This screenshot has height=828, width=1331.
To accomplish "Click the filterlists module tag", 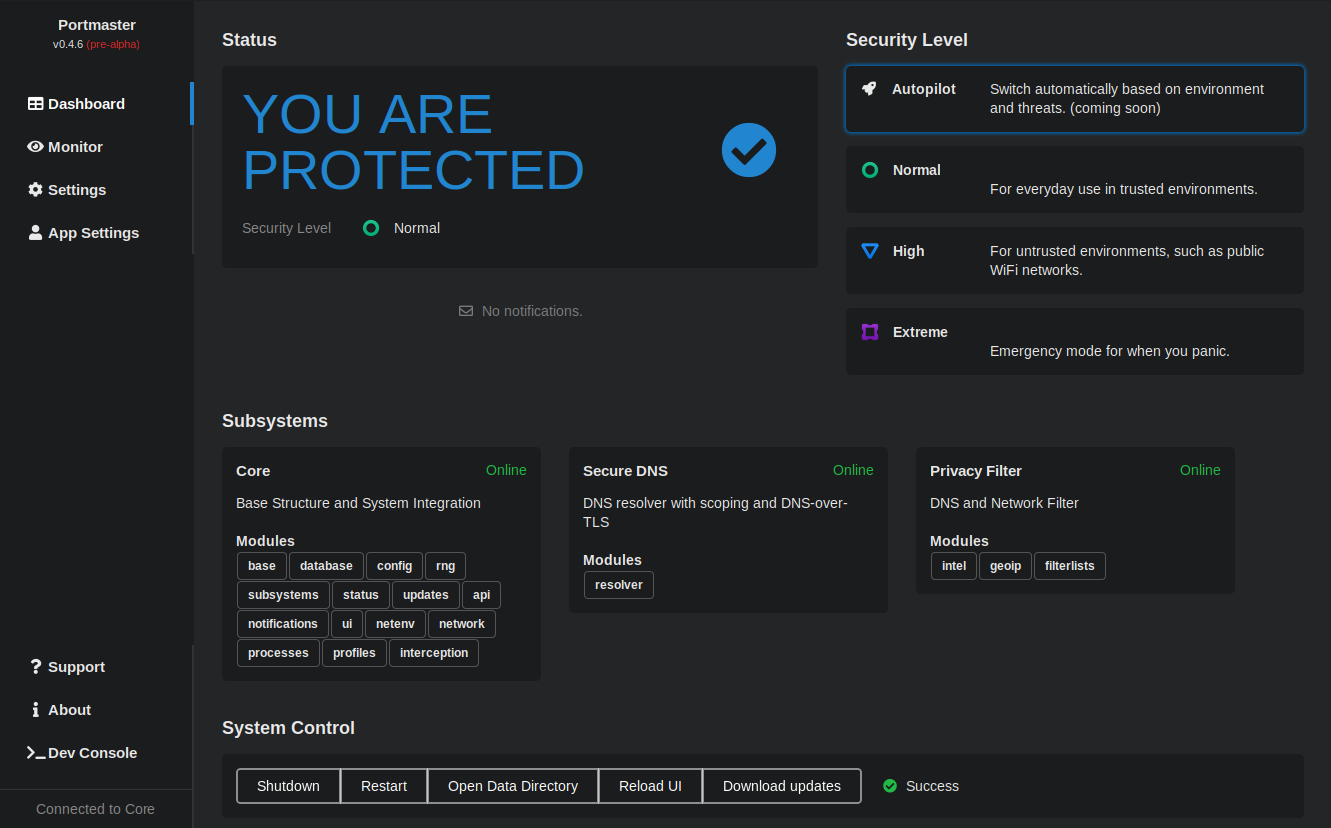I will click(x=1069, y=566).
